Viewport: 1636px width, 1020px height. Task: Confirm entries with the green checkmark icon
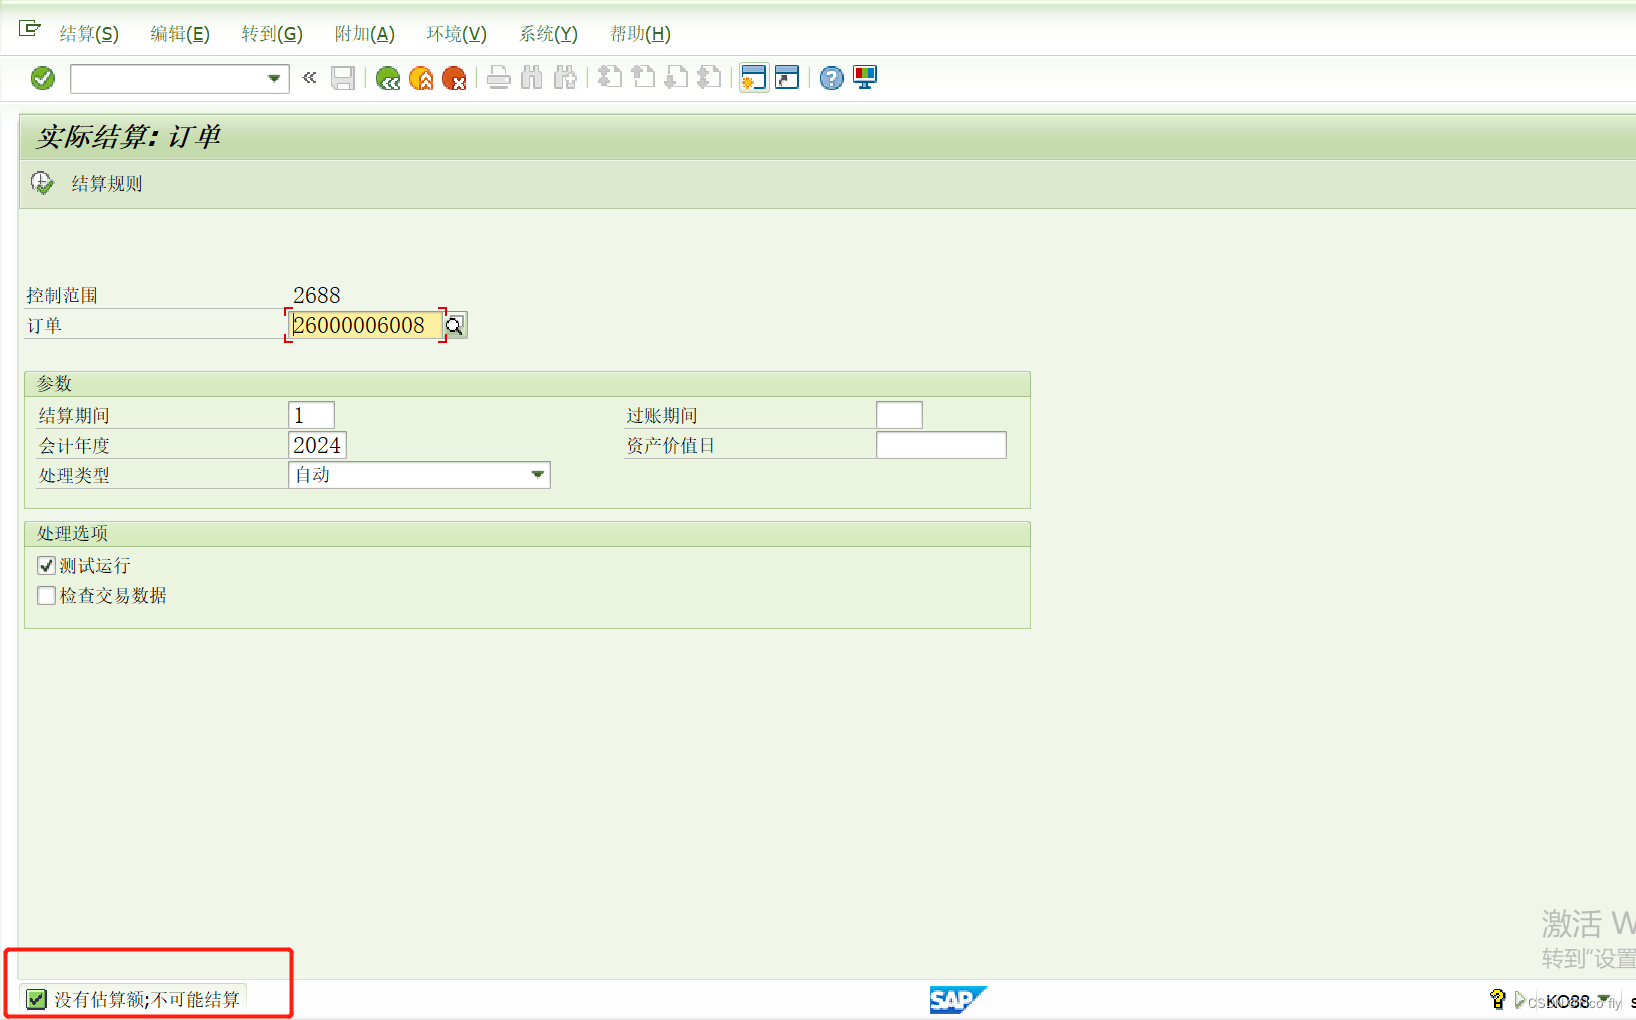pyautogui.click(x=42, y=78)
